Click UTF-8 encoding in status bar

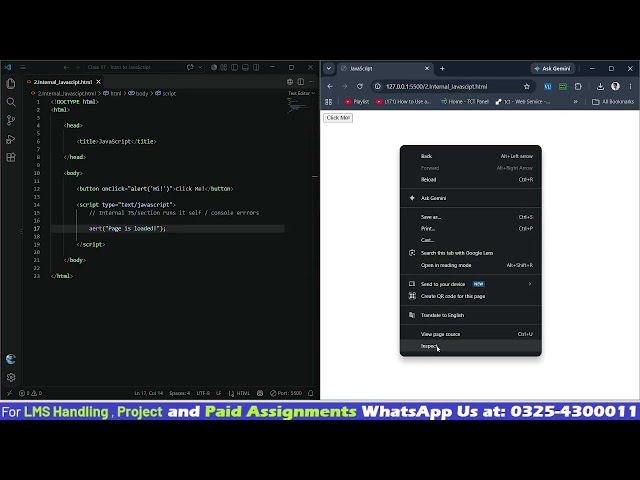[x=203, y=393]
